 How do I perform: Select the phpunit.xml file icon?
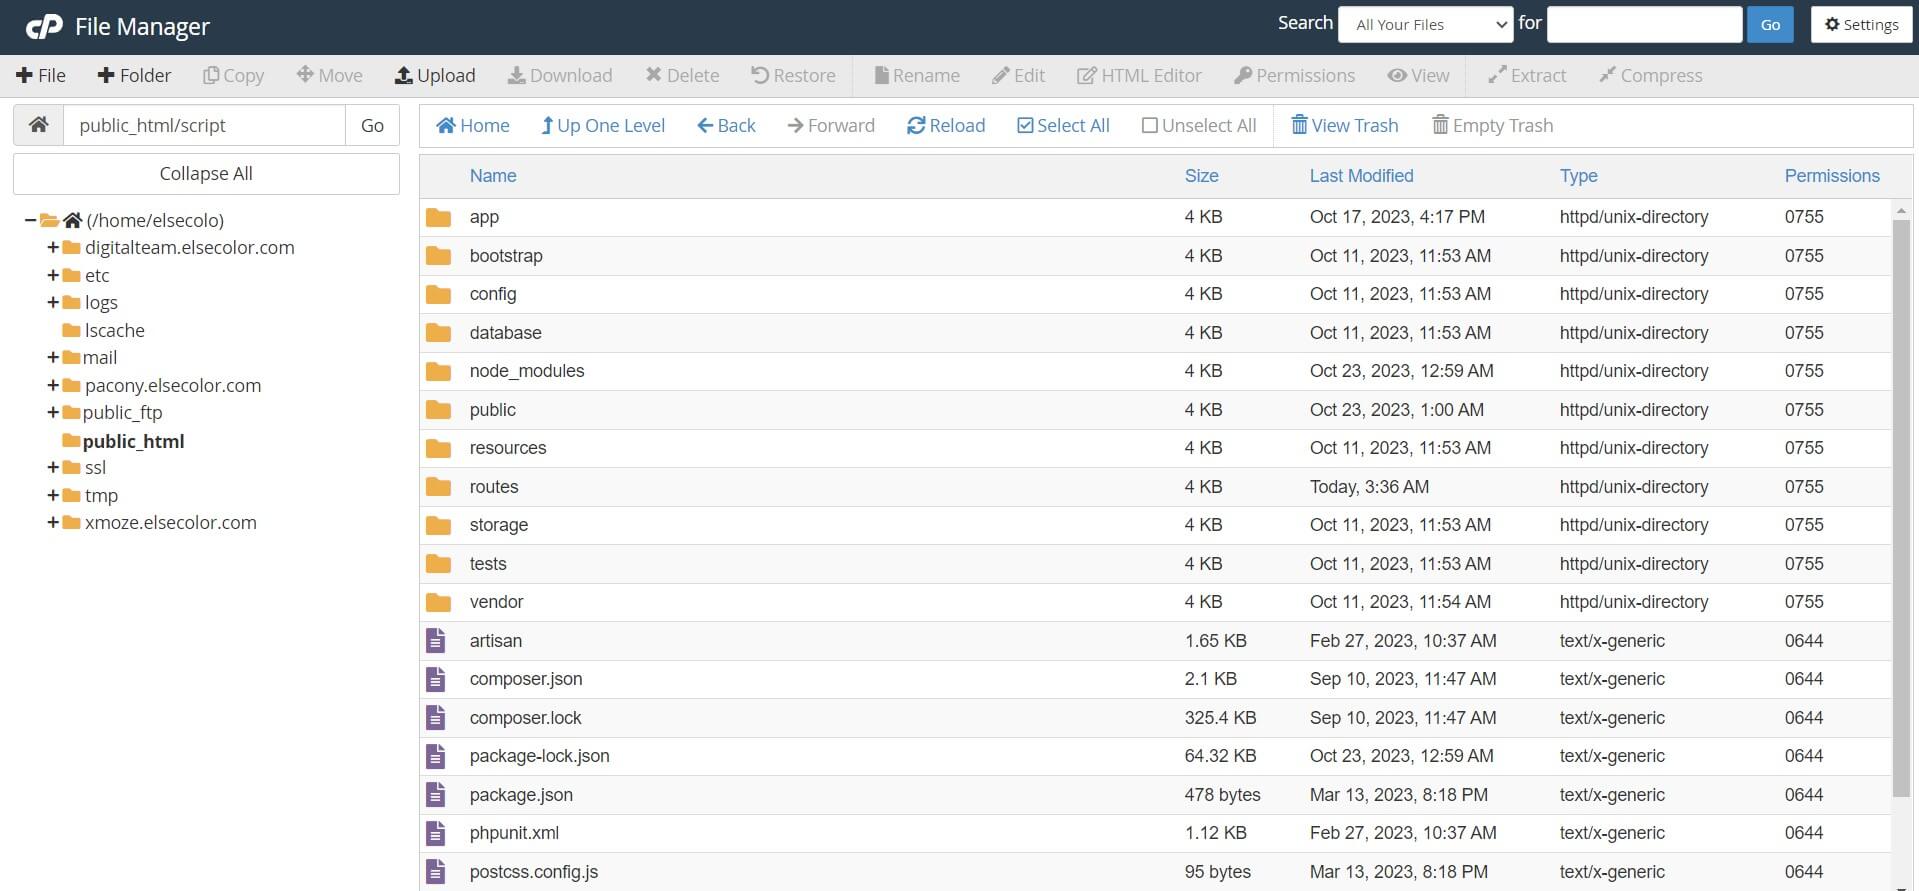[435, 833]
